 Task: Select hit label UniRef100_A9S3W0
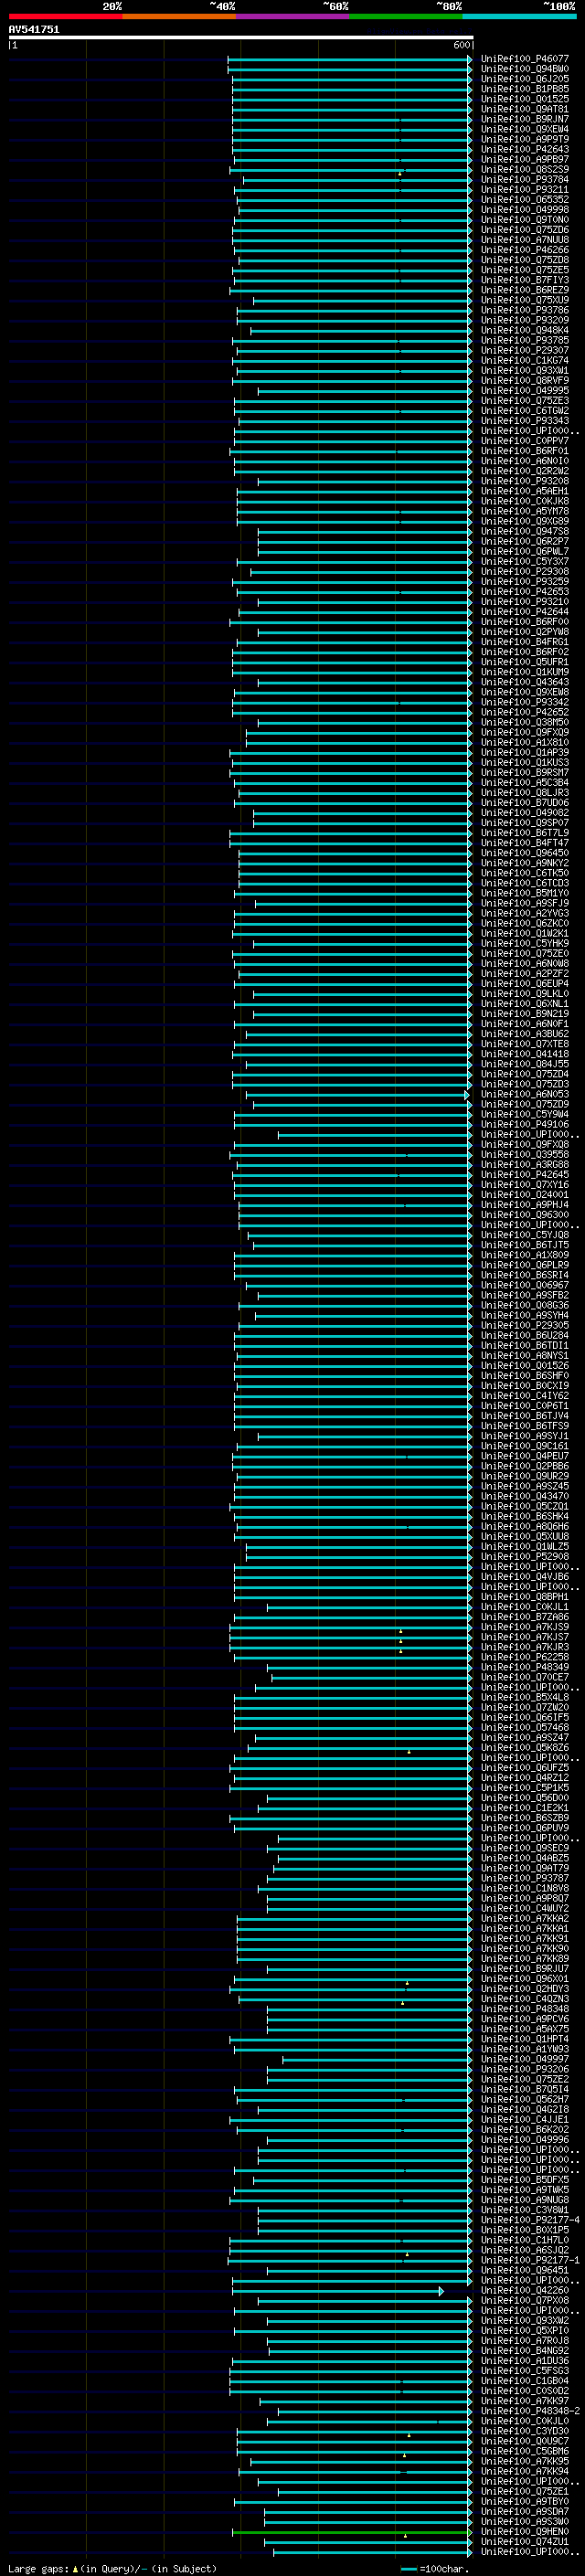point(525,2522)
